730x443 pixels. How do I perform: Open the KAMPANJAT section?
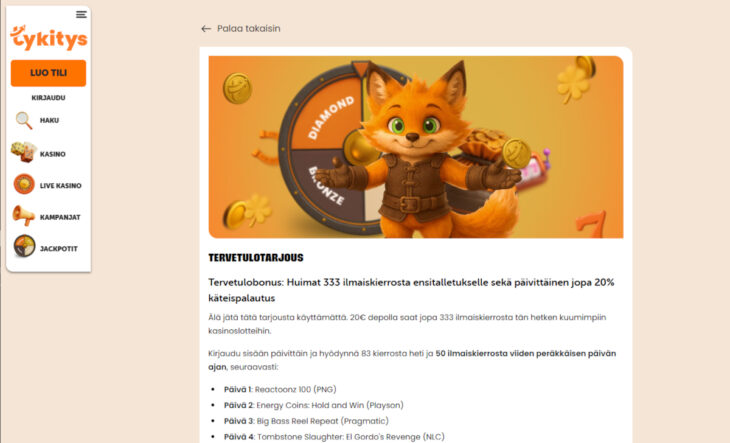tap(60, 217)
